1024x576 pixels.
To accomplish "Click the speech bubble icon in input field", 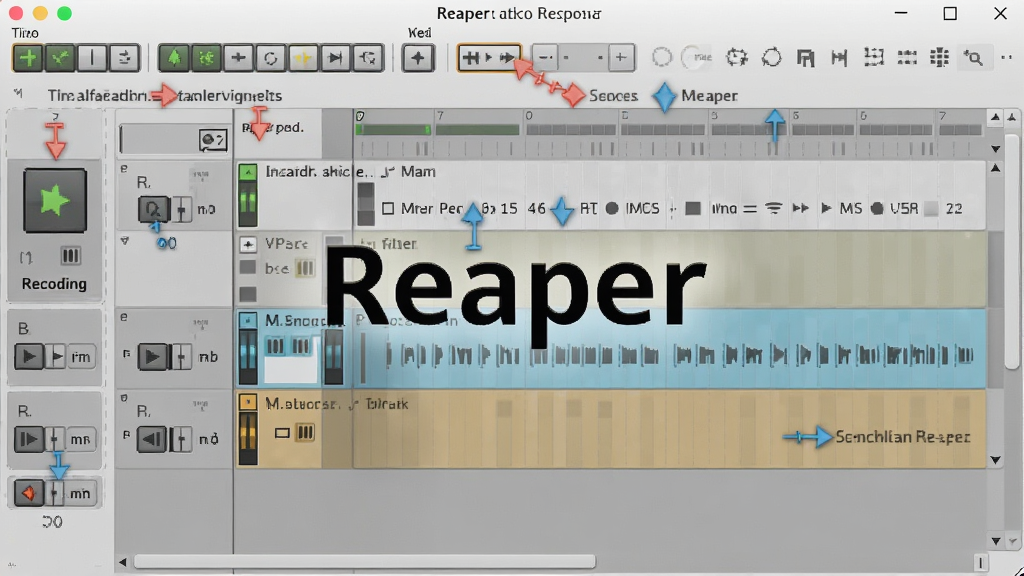I will pyautogui.click(x=213, y=140).
